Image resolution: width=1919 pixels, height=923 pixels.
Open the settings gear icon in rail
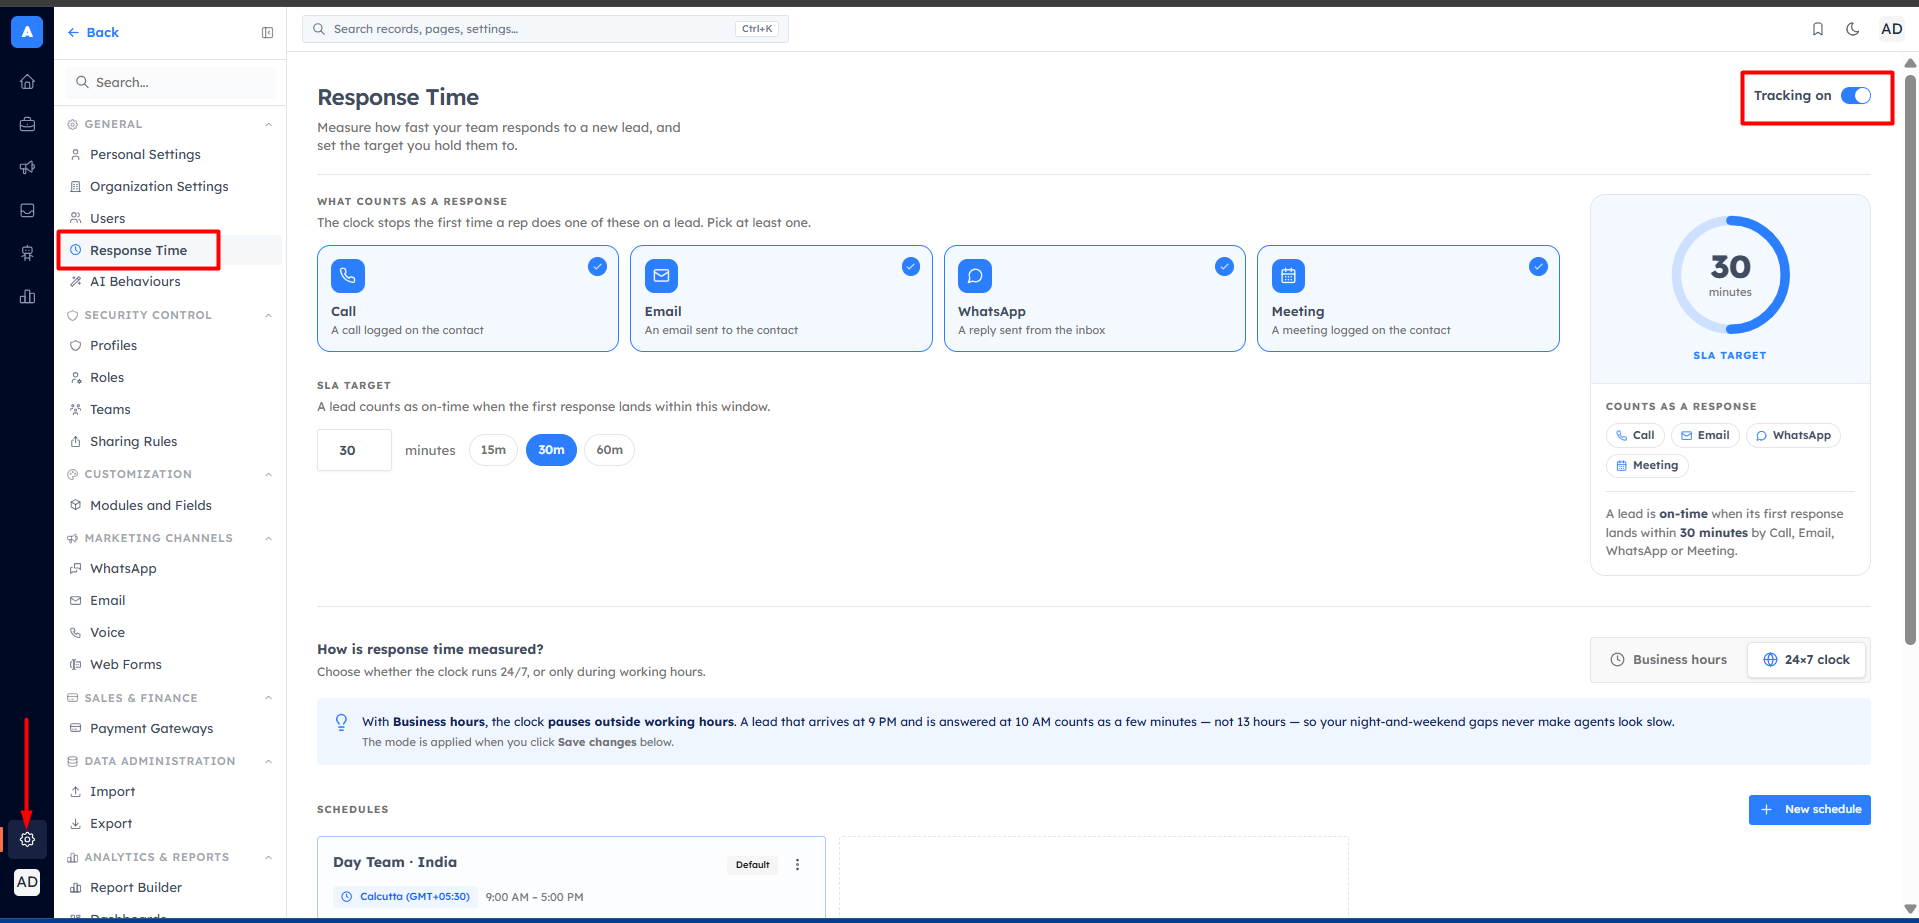click(x=27, y=839)
